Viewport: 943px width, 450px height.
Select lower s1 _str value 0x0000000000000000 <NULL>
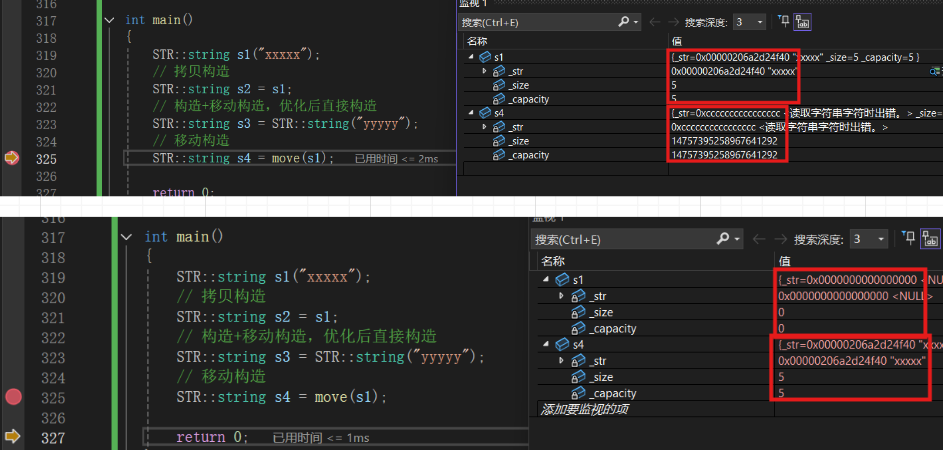856,296
